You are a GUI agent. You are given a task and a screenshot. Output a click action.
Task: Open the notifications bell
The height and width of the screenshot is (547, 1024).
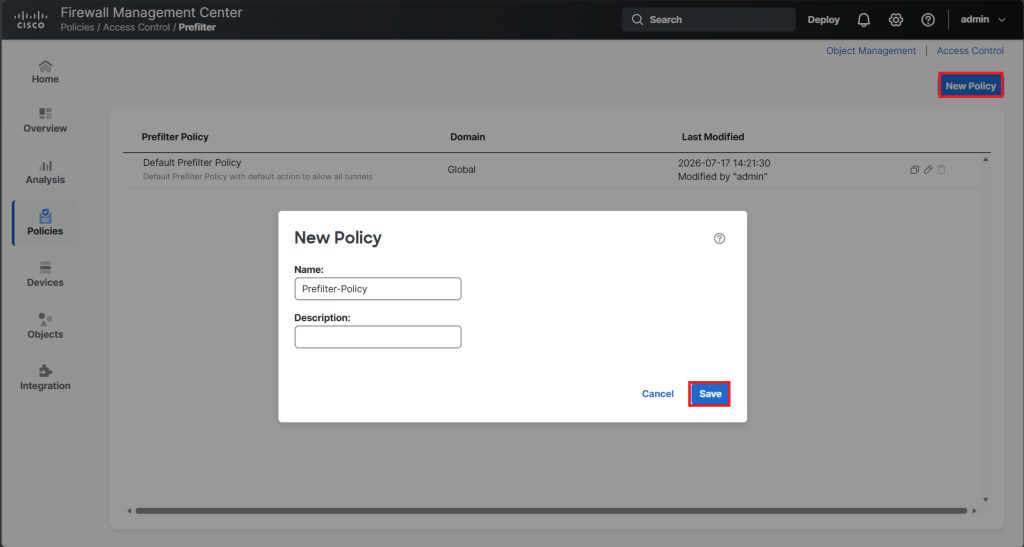[863, 20]
